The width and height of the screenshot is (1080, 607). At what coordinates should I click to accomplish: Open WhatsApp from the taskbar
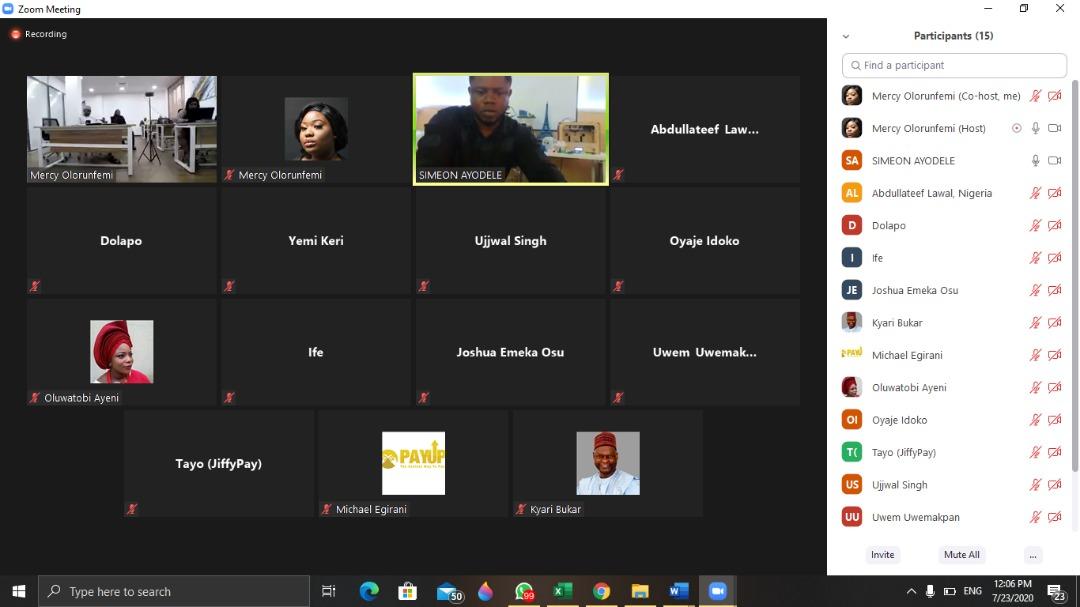[524, 592]
